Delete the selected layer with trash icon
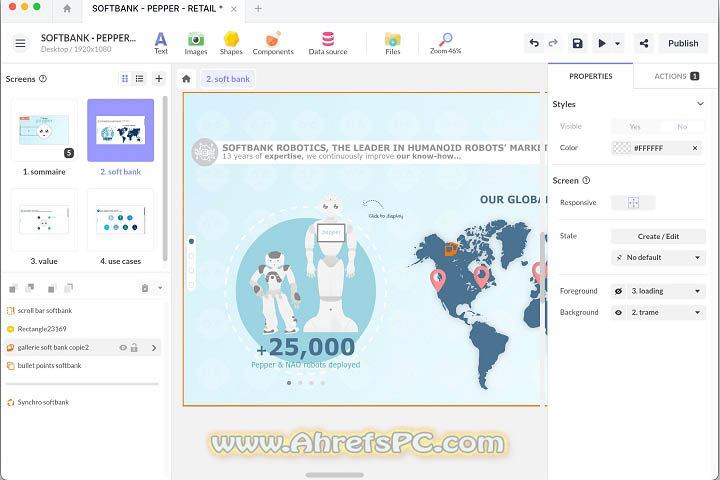The height and width of the screenshot is (480, 720). (145, 288)
